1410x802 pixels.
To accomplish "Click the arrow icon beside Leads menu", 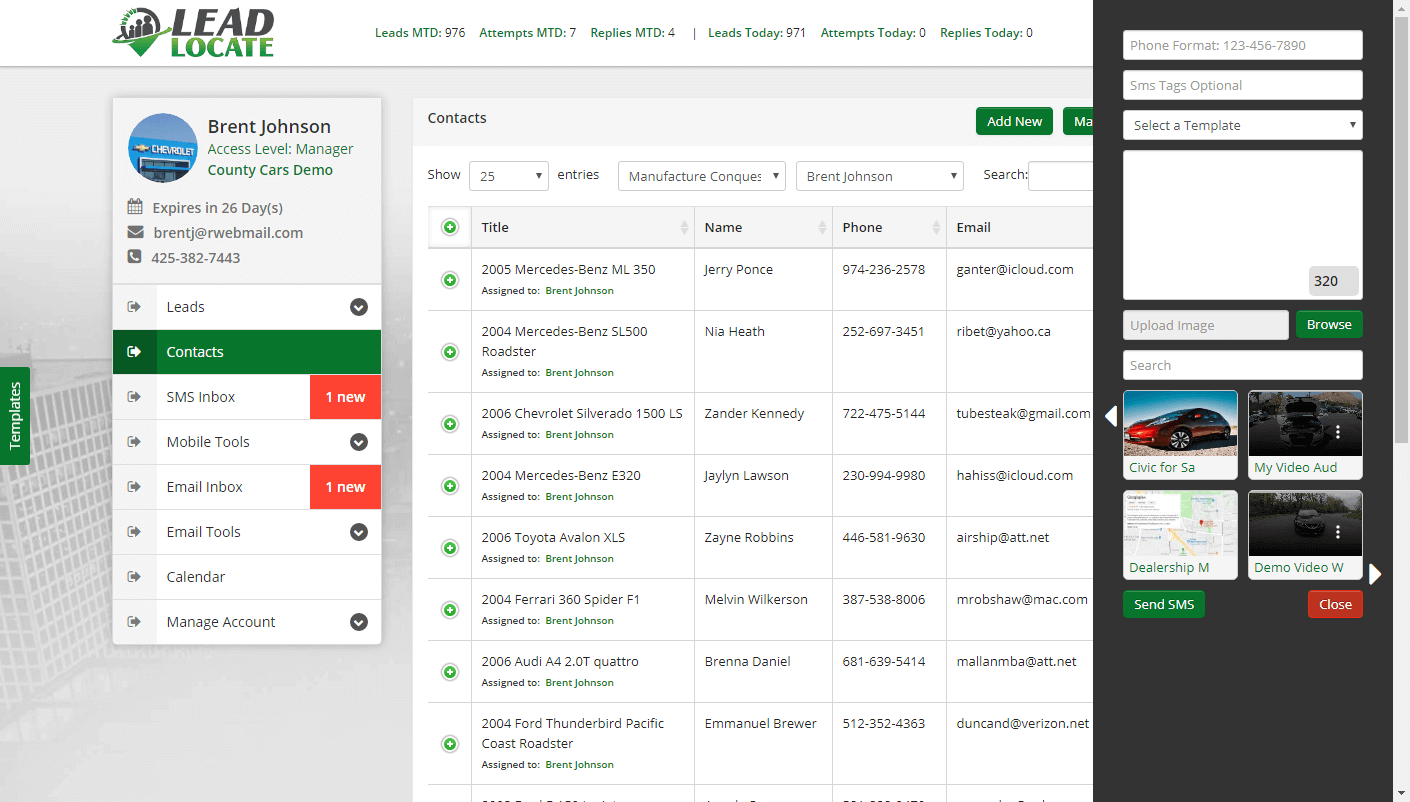I will tap(134, 307).
